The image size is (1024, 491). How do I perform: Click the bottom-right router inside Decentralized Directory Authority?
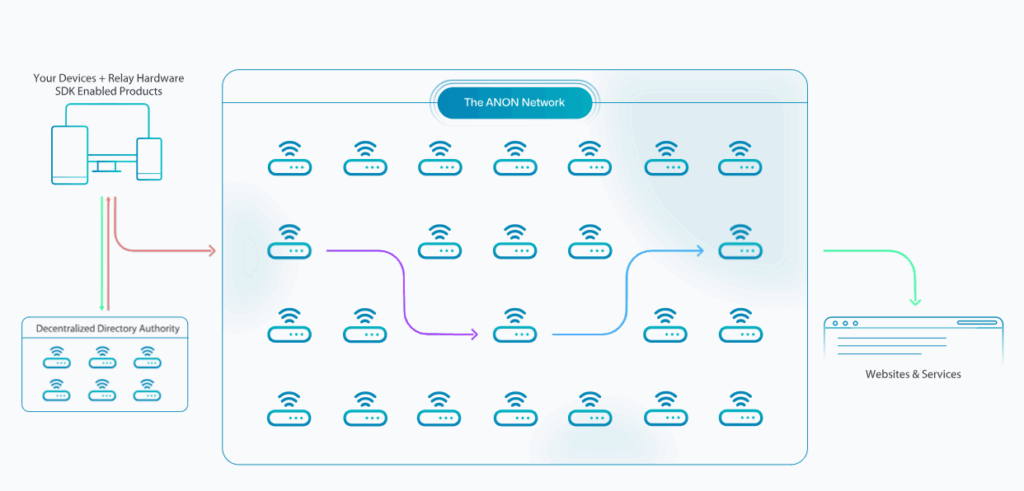(x=148, y=389)
